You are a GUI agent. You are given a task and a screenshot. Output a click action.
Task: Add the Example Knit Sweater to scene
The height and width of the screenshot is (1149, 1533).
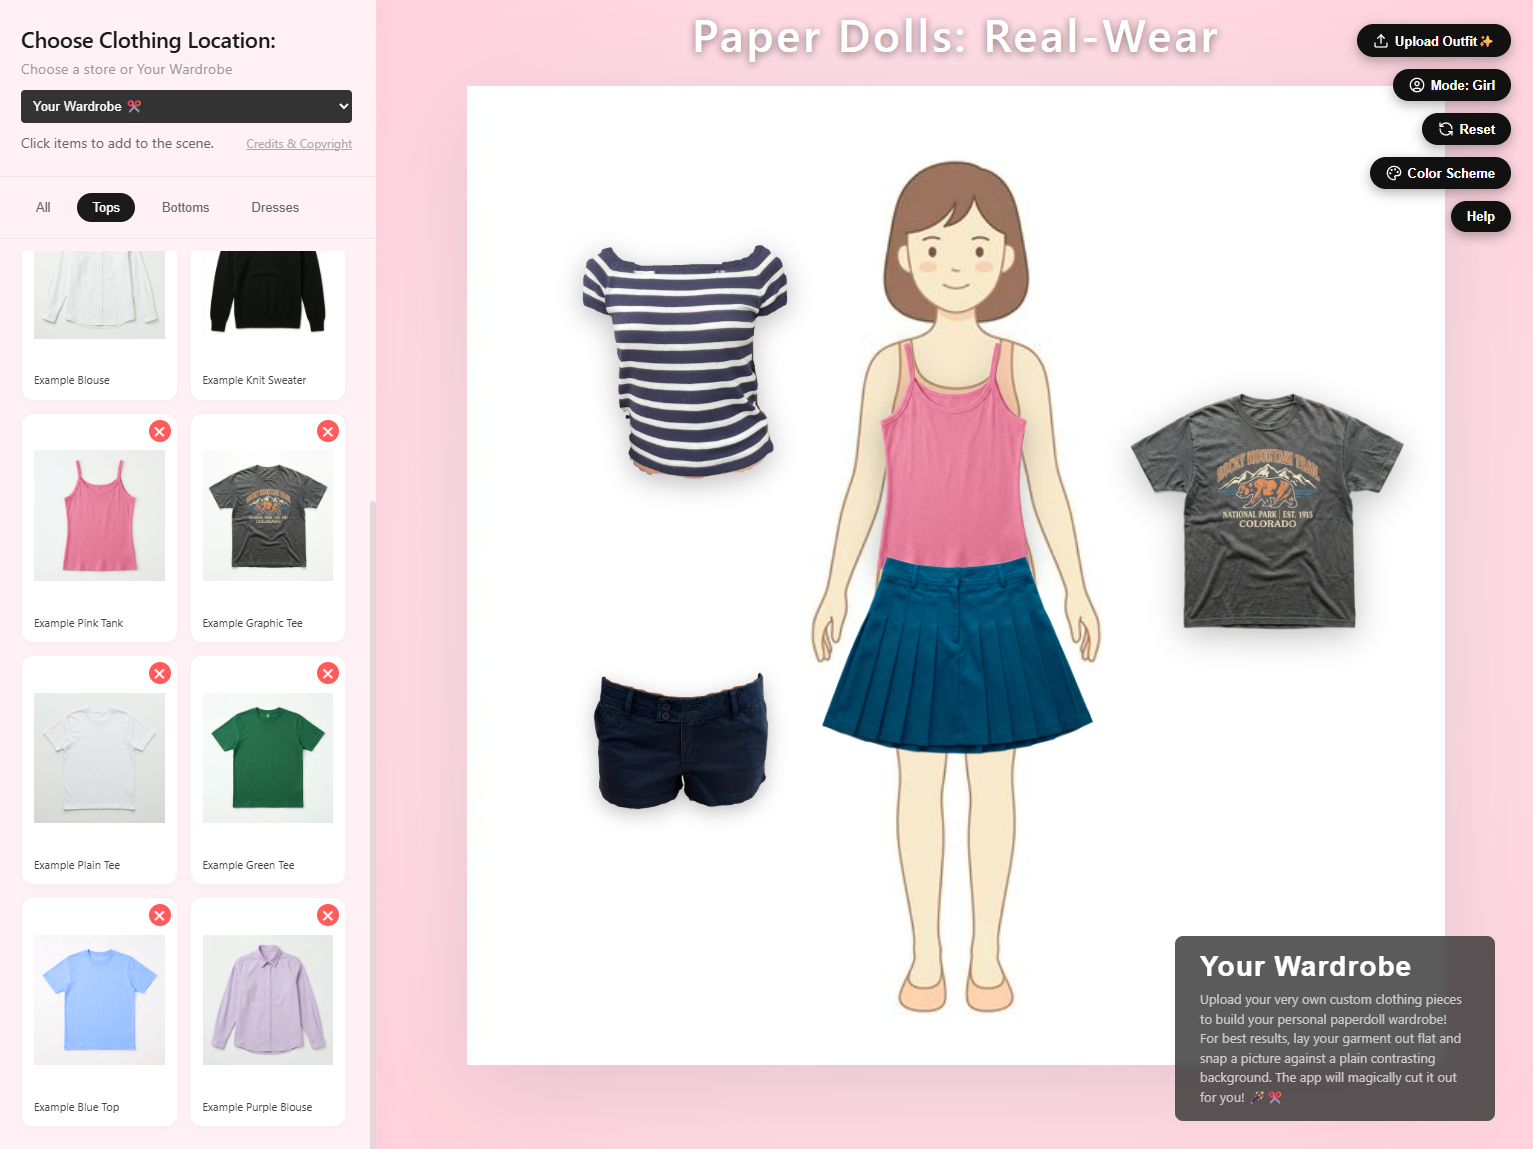tap(267, 300)
